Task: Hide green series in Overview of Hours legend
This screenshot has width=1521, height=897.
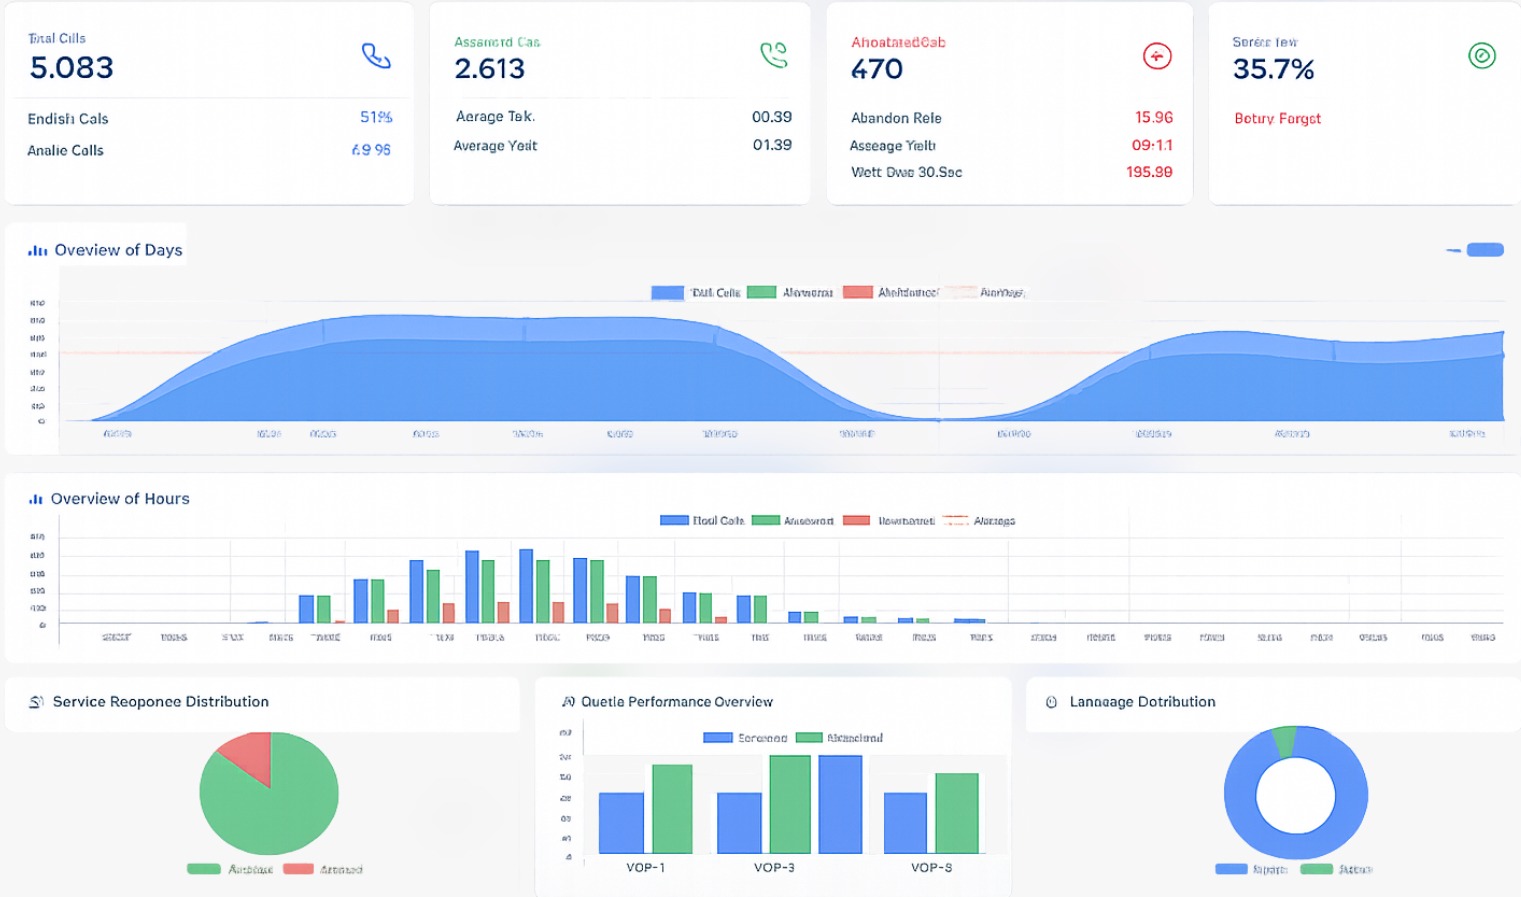Action: pyautogui.click(x=765, y=521)
